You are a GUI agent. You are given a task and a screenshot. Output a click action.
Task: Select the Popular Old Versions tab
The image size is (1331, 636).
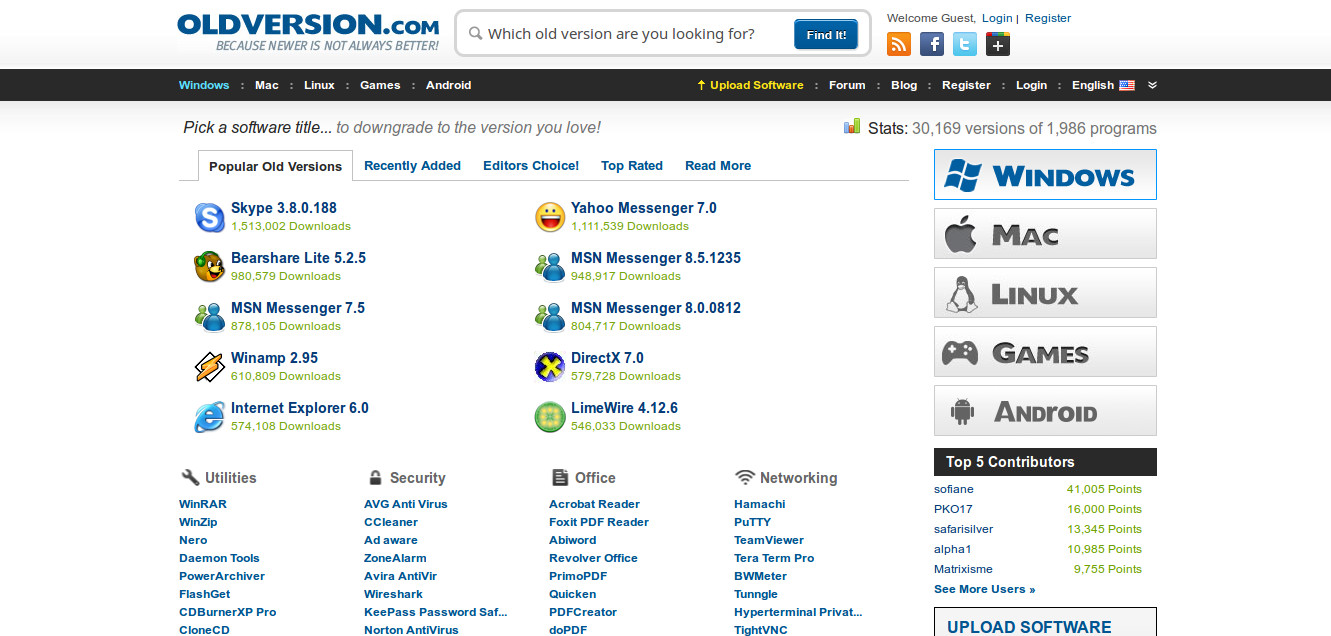click(275, 166)
